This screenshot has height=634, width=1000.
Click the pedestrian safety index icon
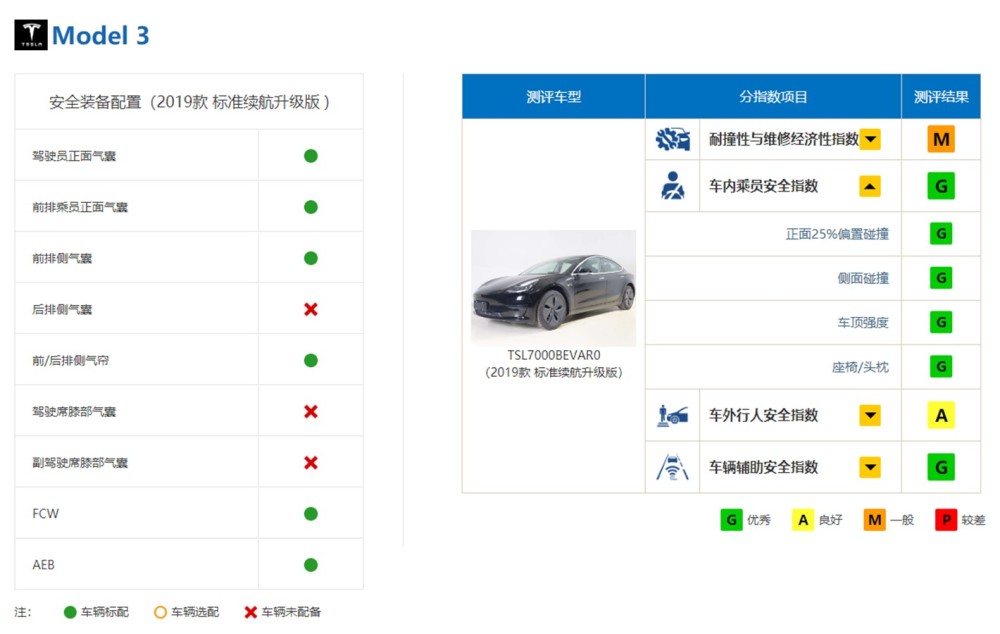[672, 415]
